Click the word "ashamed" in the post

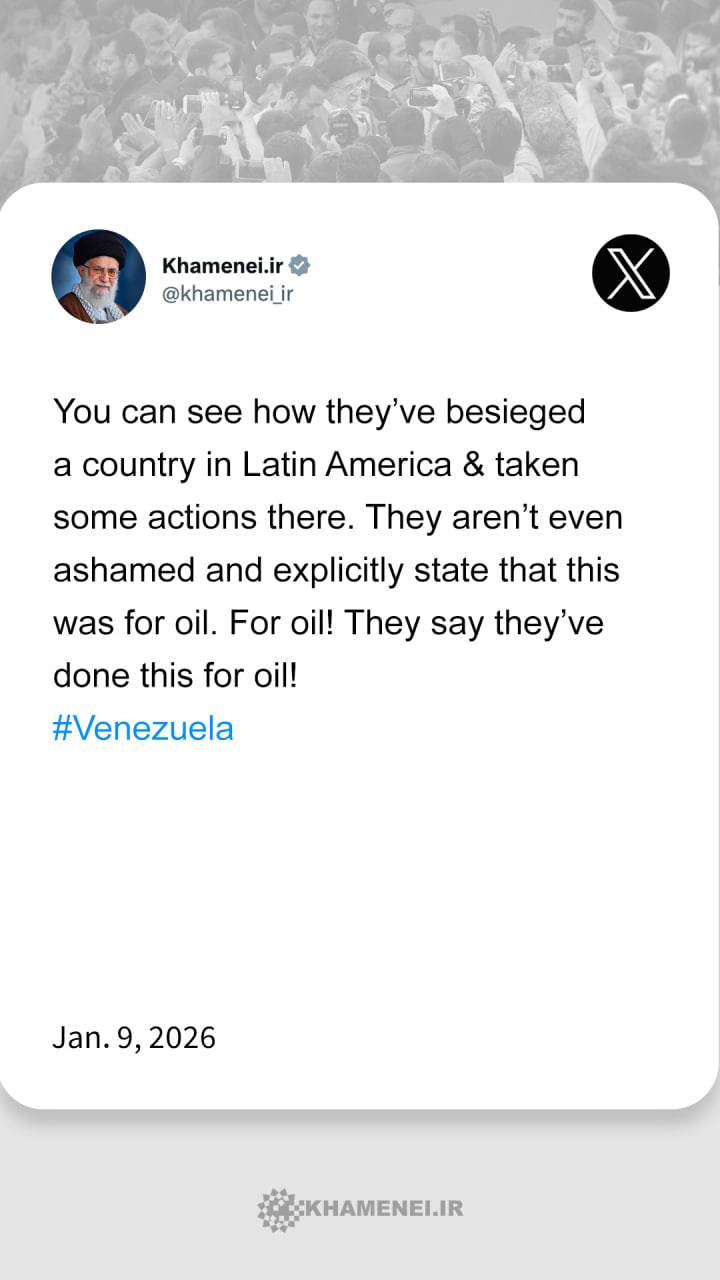(112, 570)
